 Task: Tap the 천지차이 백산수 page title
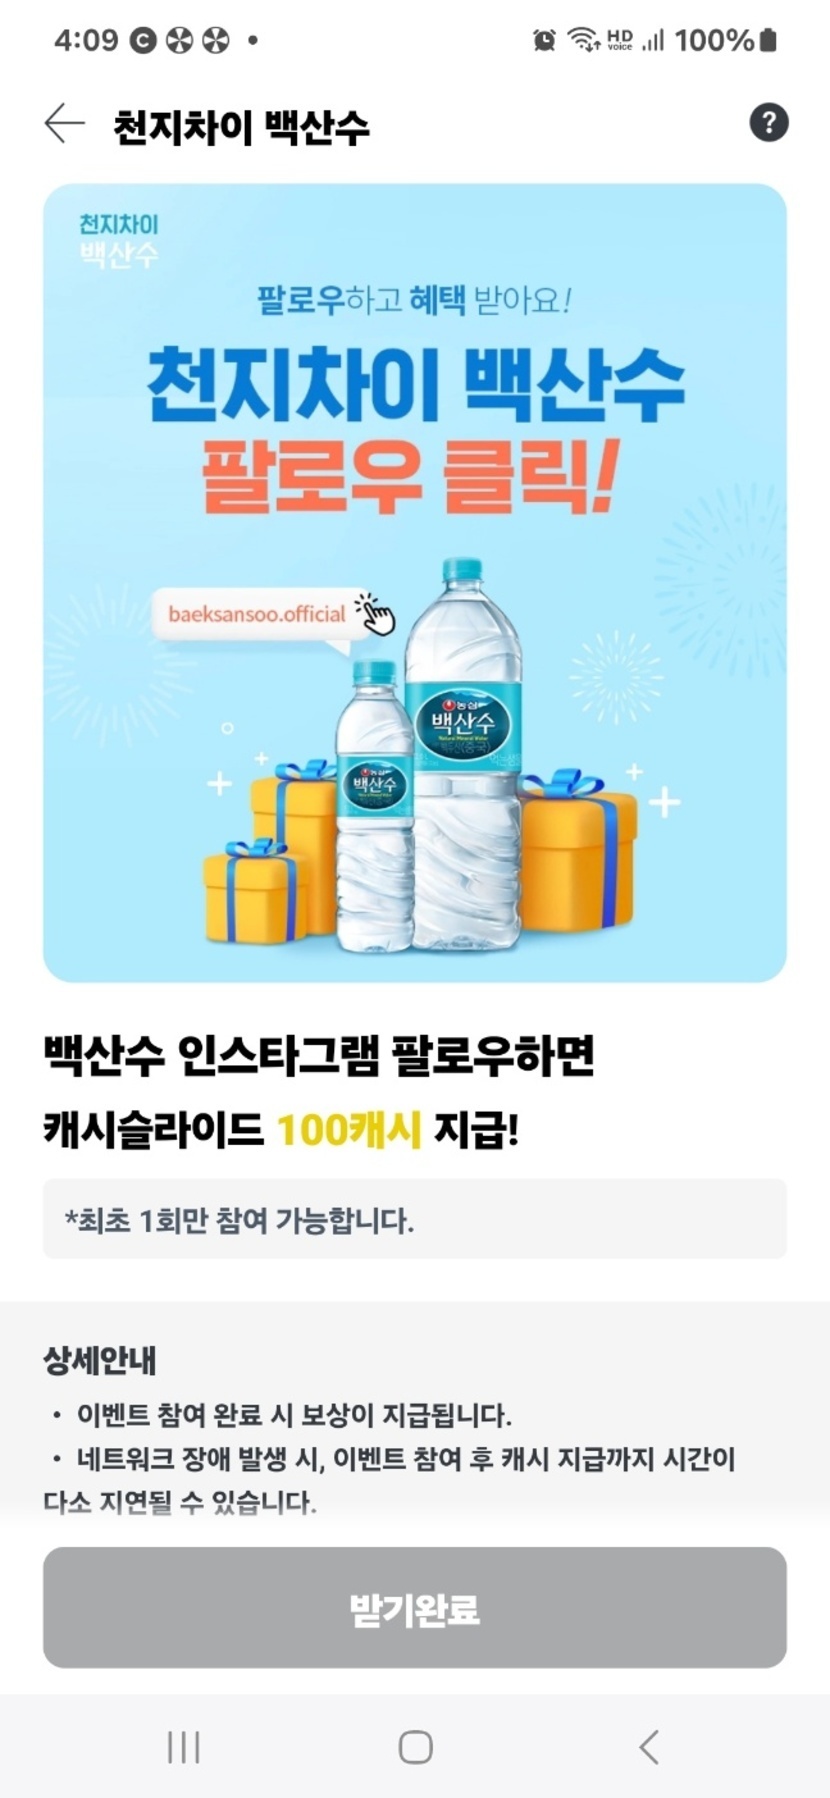(x=241, y=127)
